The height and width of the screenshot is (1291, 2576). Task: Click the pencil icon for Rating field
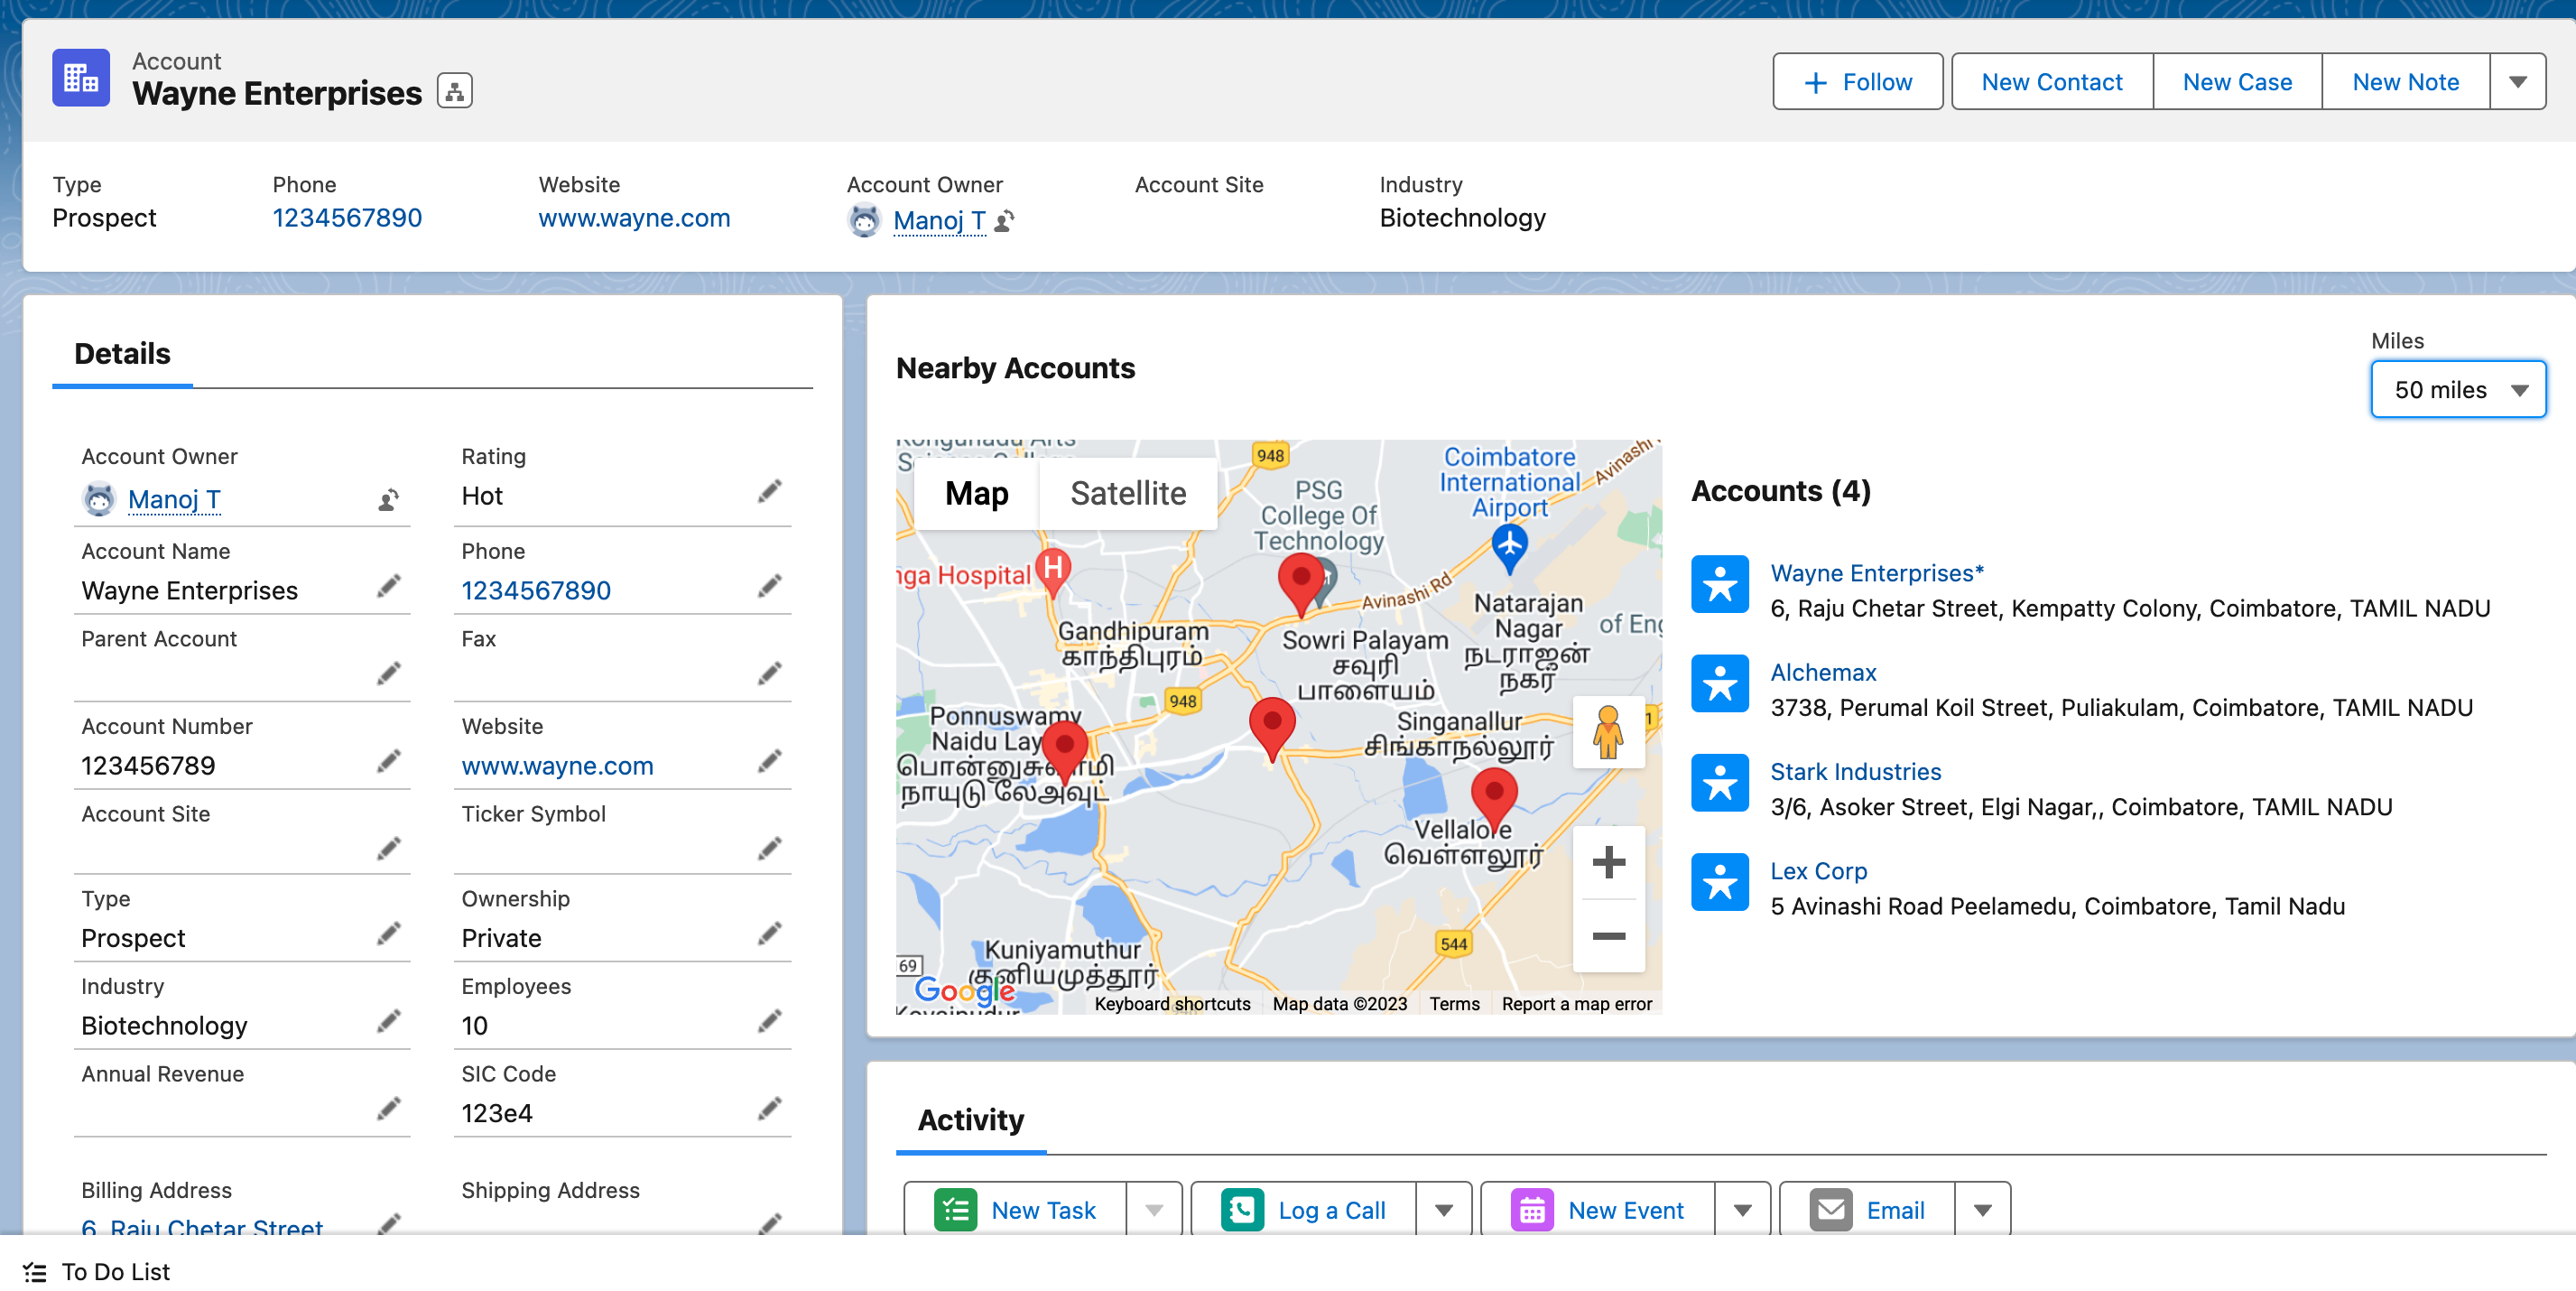point(768,491)
